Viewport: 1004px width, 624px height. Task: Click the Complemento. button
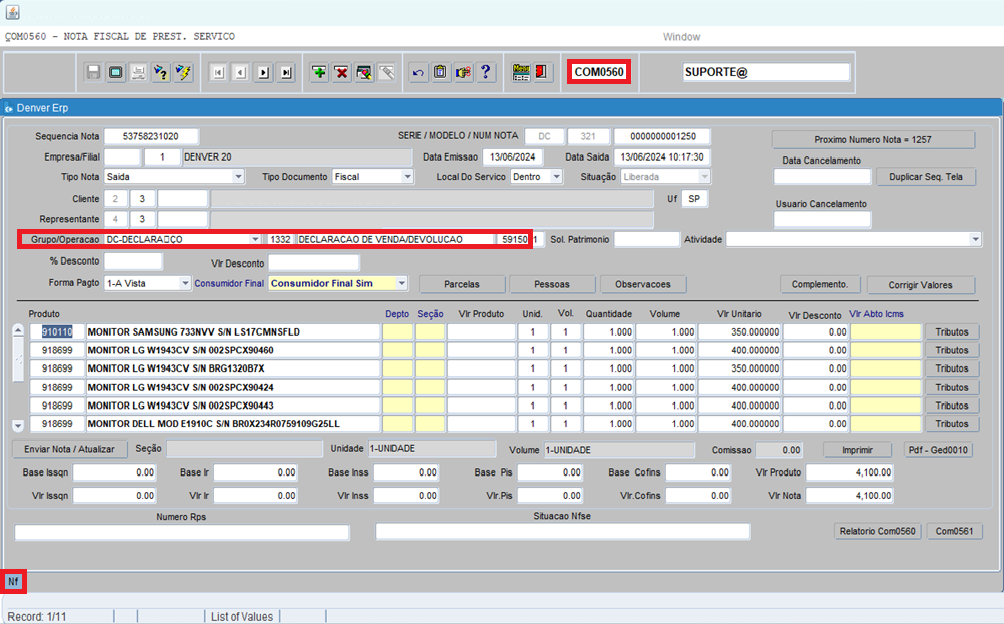[820, 284]
